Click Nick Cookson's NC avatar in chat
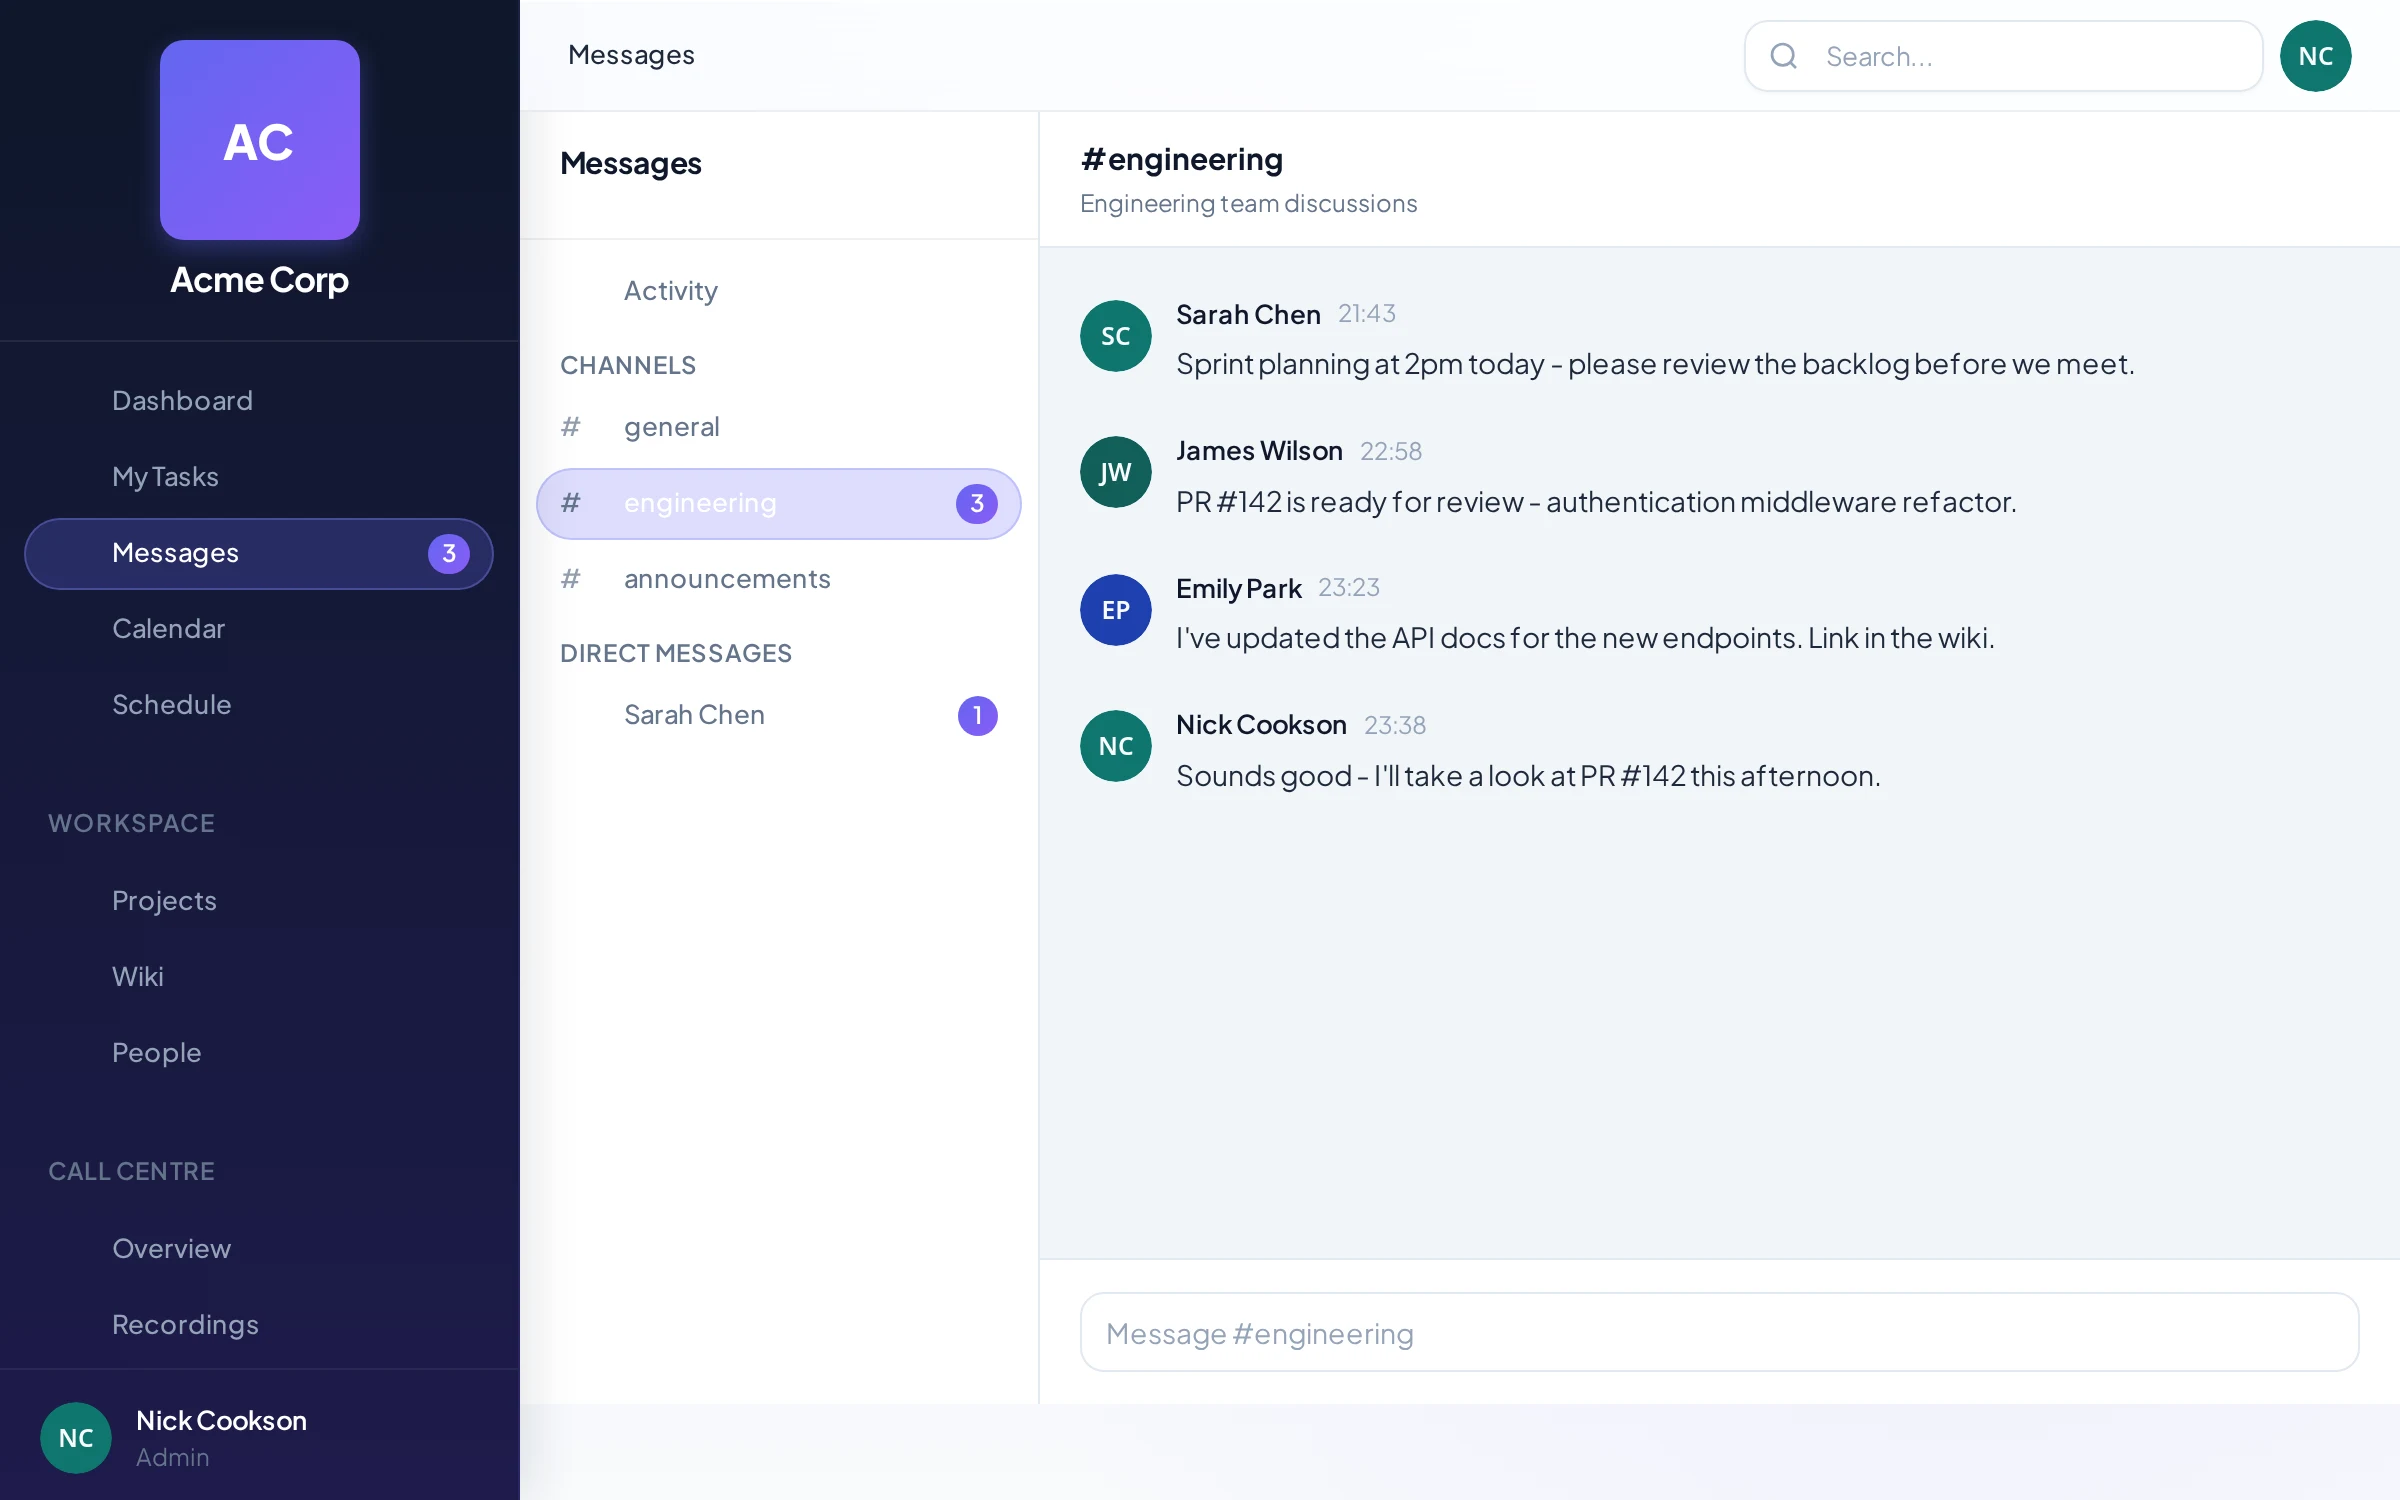This screenshot has height=1500, width=2400. pyautogui.click(x=1116, y=746)
